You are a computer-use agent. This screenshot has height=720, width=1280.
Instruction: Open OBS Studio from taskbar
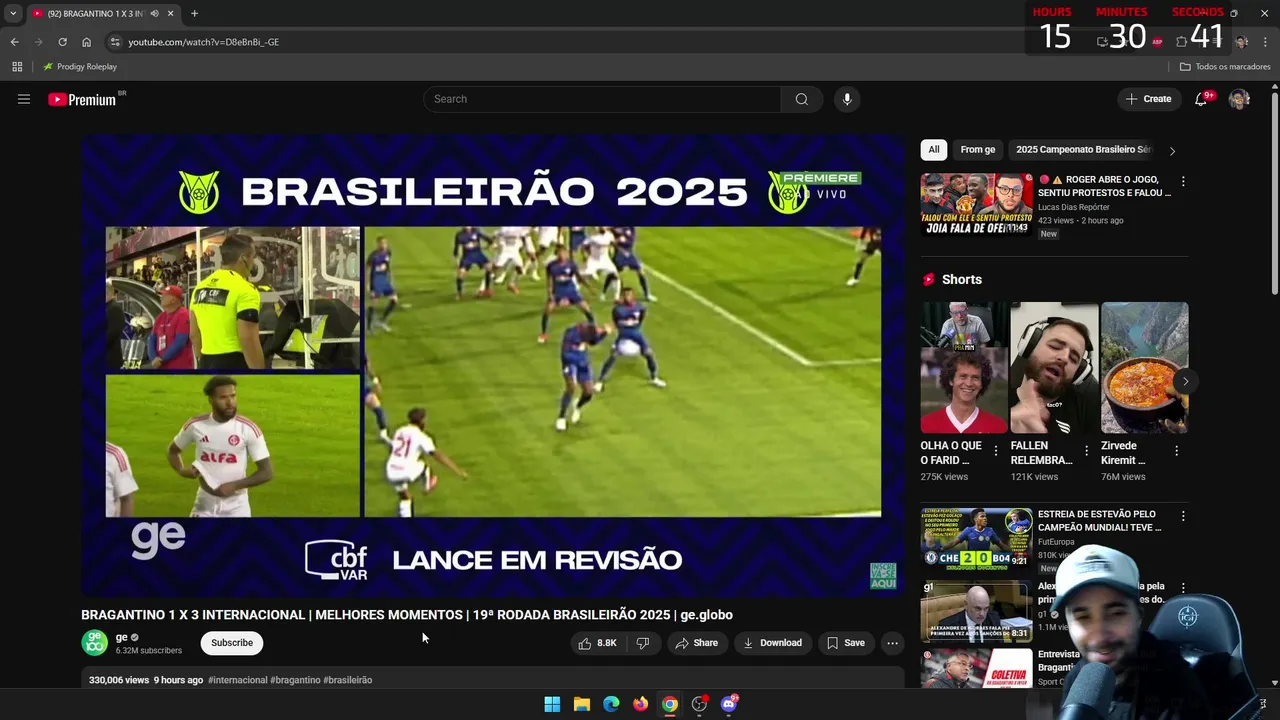coord(699,704)
